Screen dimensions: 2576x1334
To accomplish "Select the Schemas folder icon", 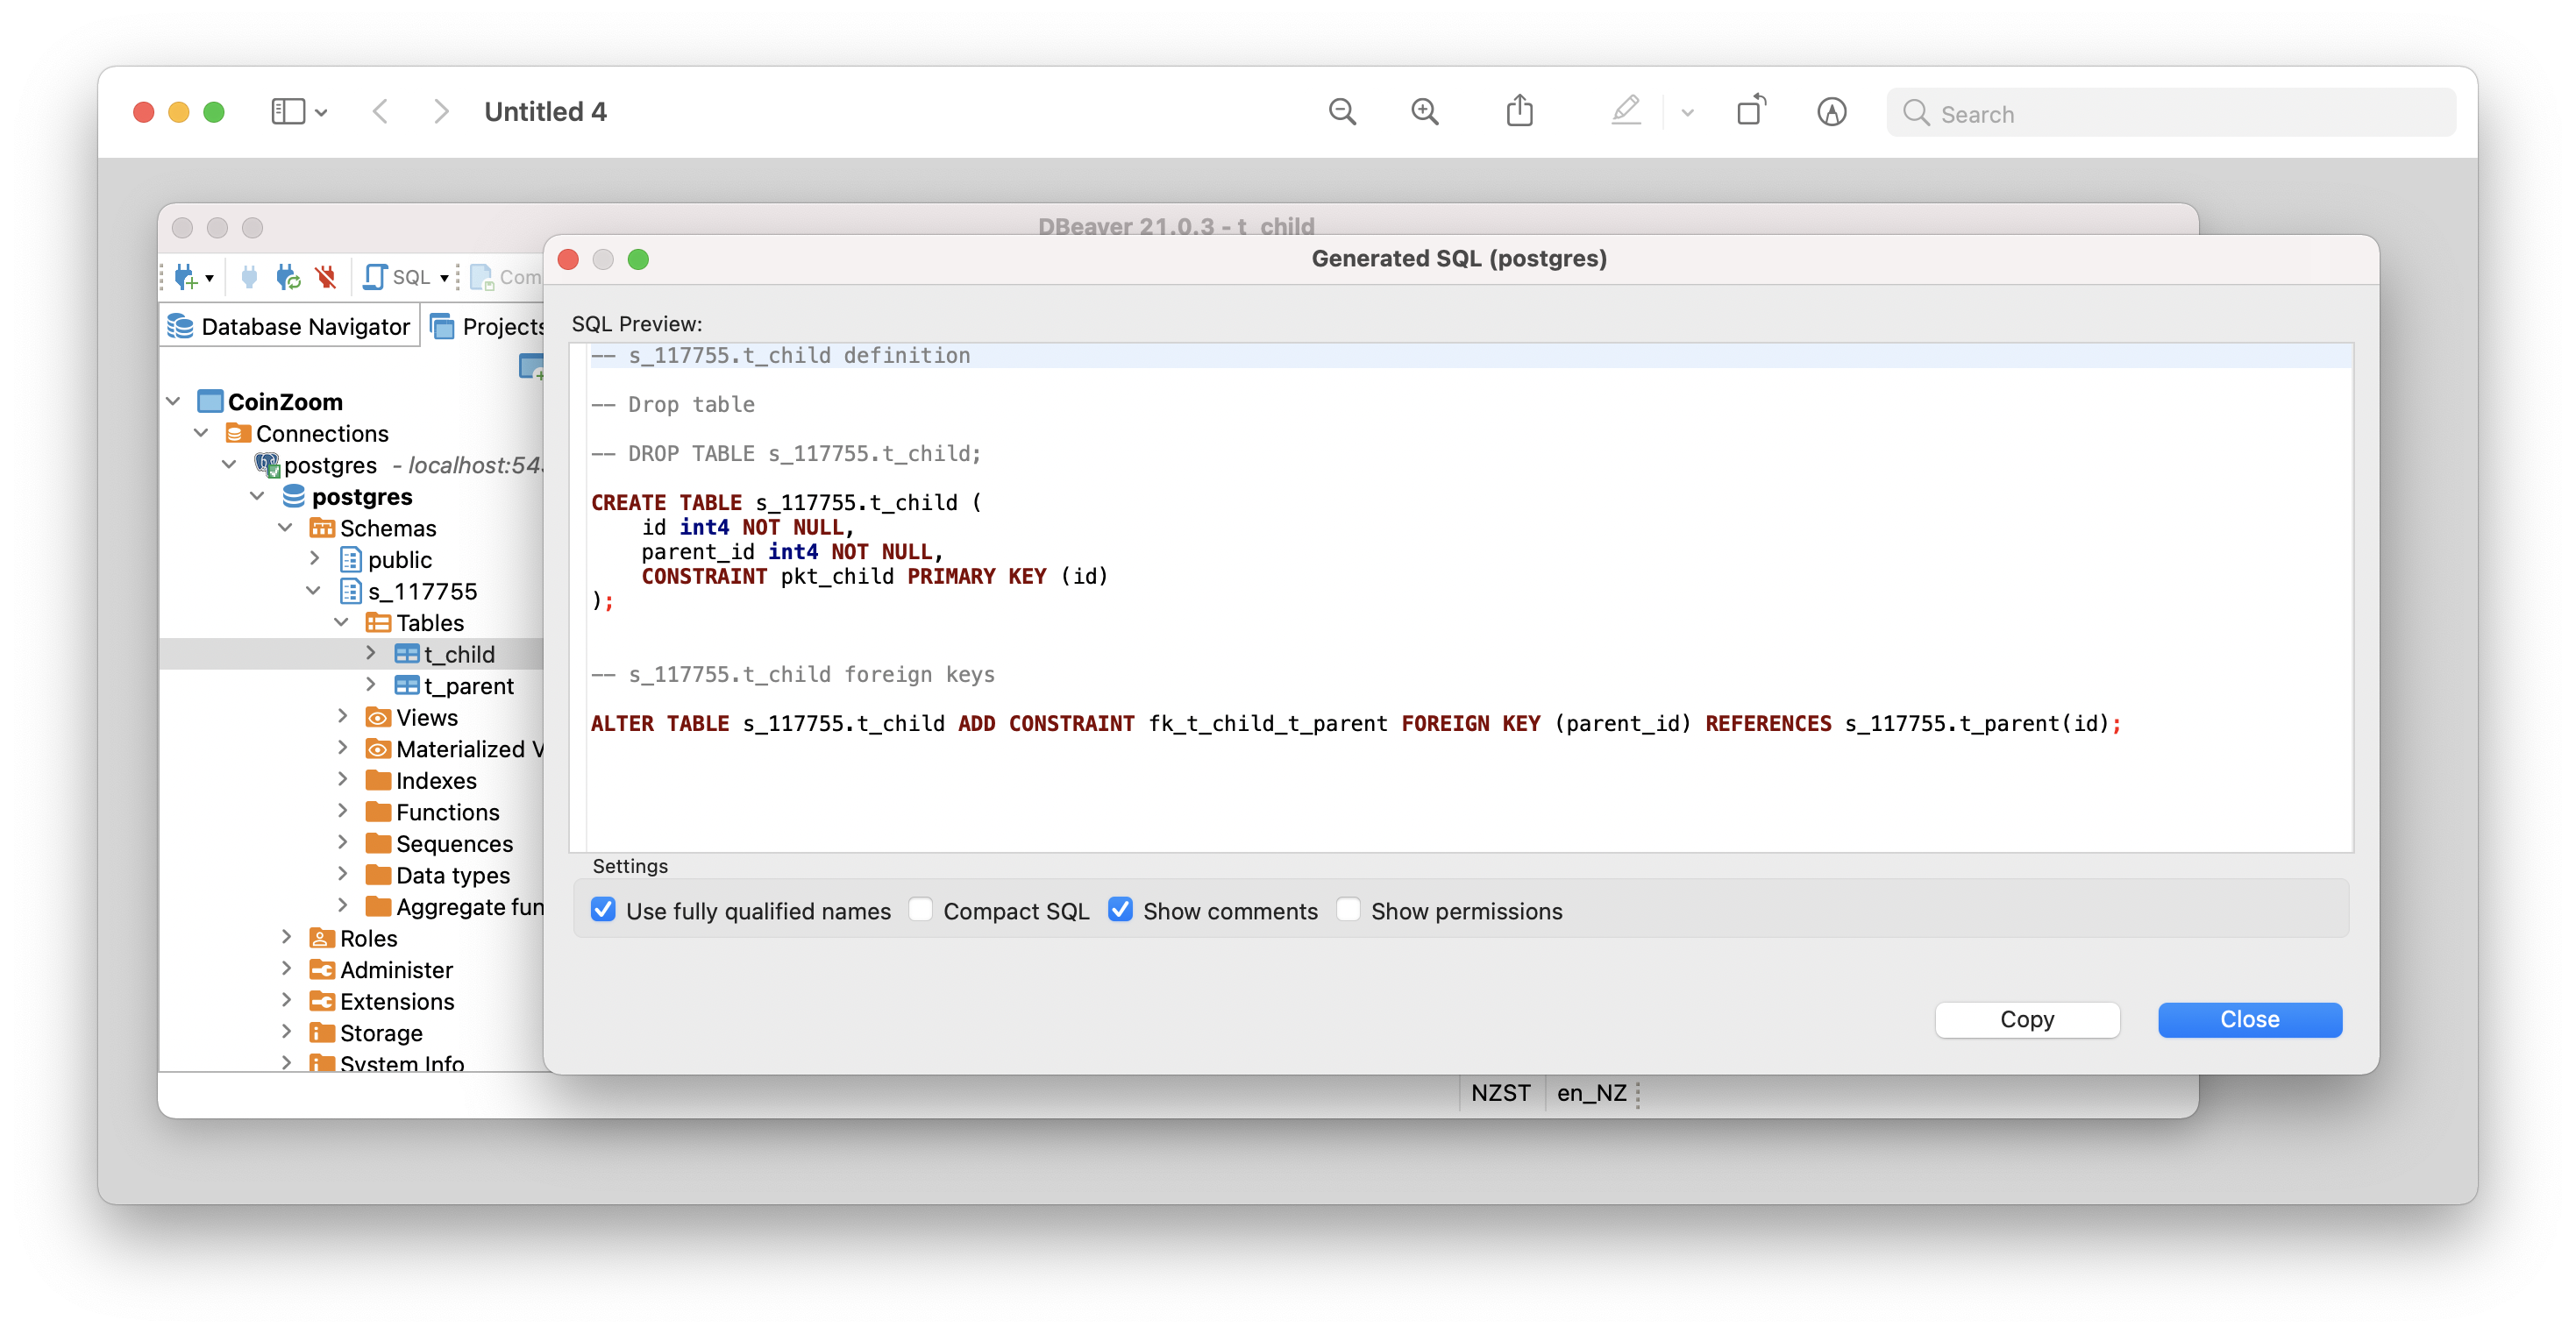I will click(x=322, y=528).
